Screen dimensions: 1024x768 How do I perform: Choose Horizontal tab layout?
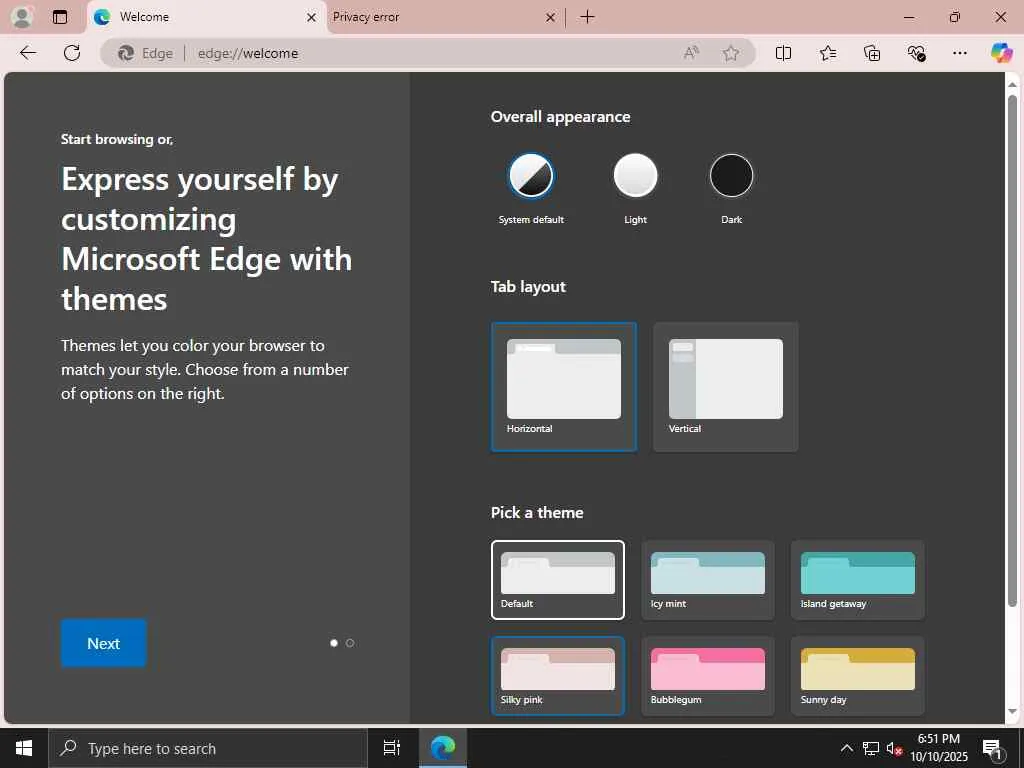pos(564,387)
